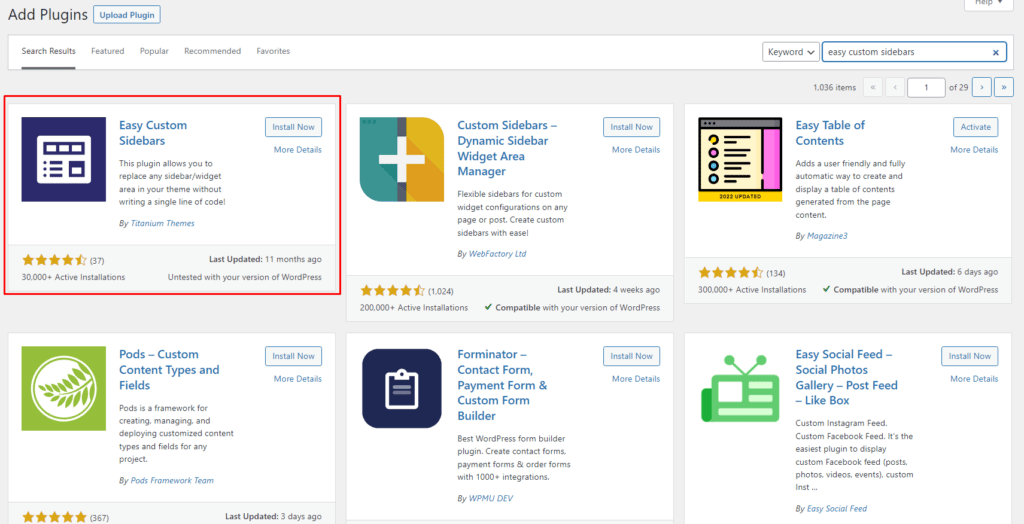This screenshot has height=524, width=1024.
Task: Click the star rating showing 1,024 reviews
Action: tap(392, 290)
